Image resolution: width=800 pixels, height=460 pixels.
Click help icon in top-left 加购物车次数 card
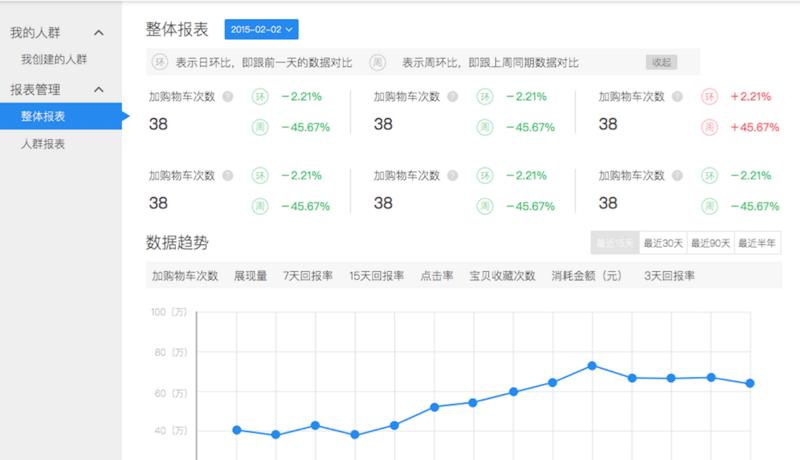click(x=228, y=96)
